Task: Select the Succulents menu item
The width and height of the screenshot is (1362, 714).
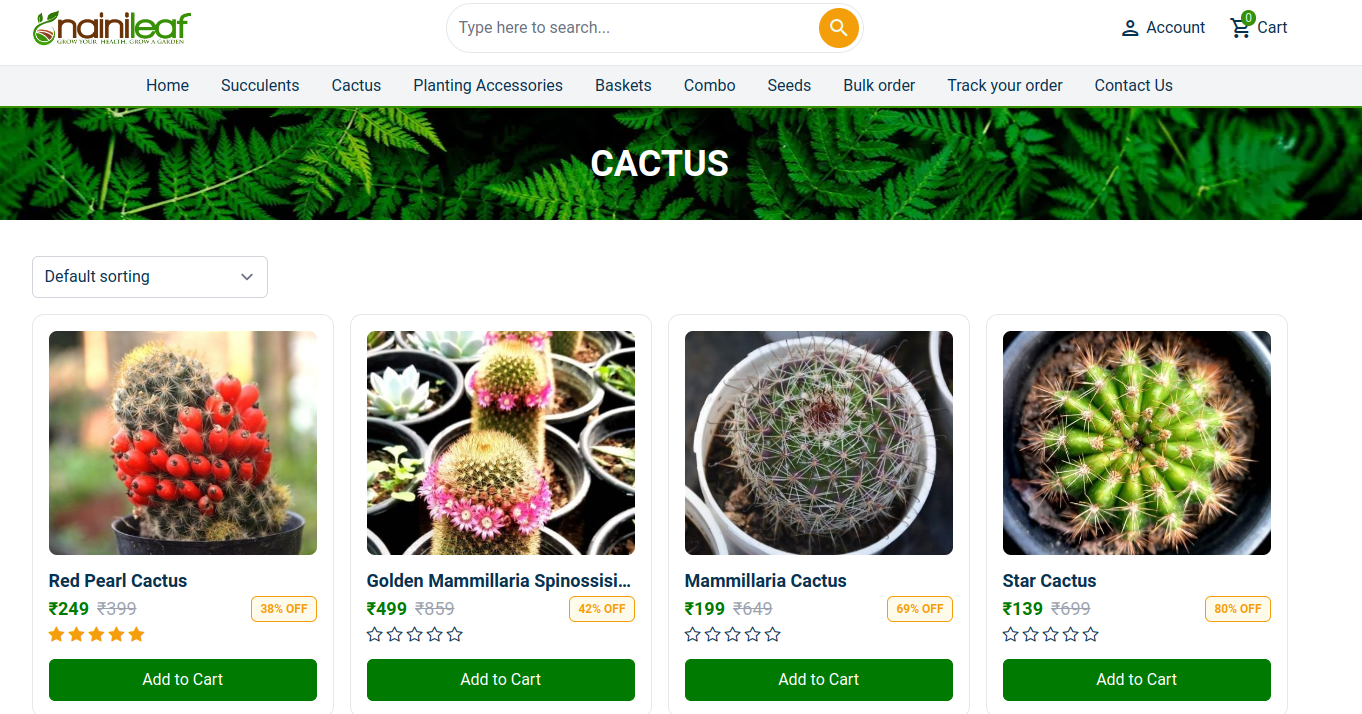Action: click(260, 85)
